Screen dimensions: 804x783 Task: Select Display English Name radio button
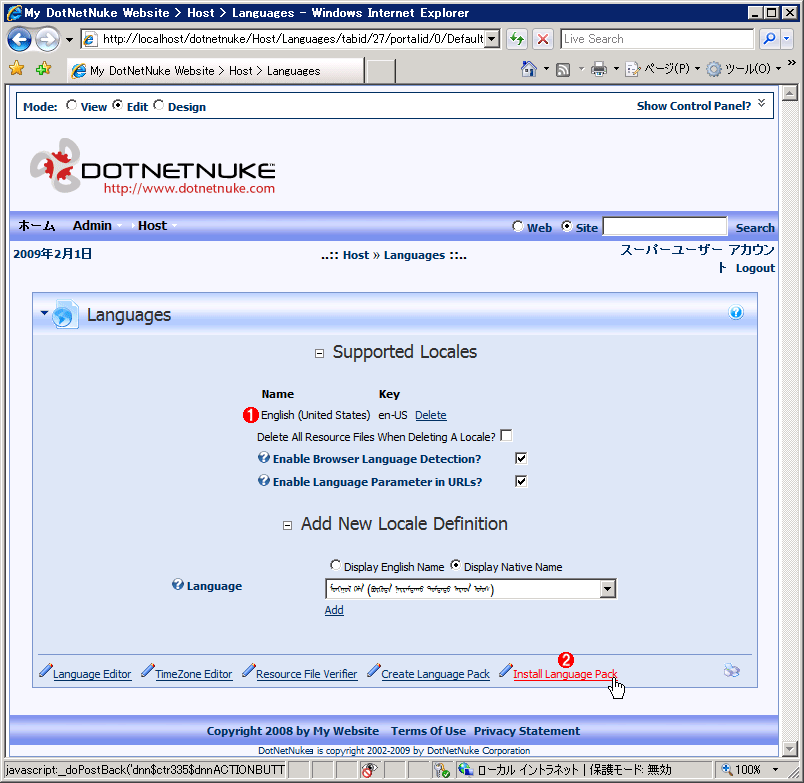(335, 565)
